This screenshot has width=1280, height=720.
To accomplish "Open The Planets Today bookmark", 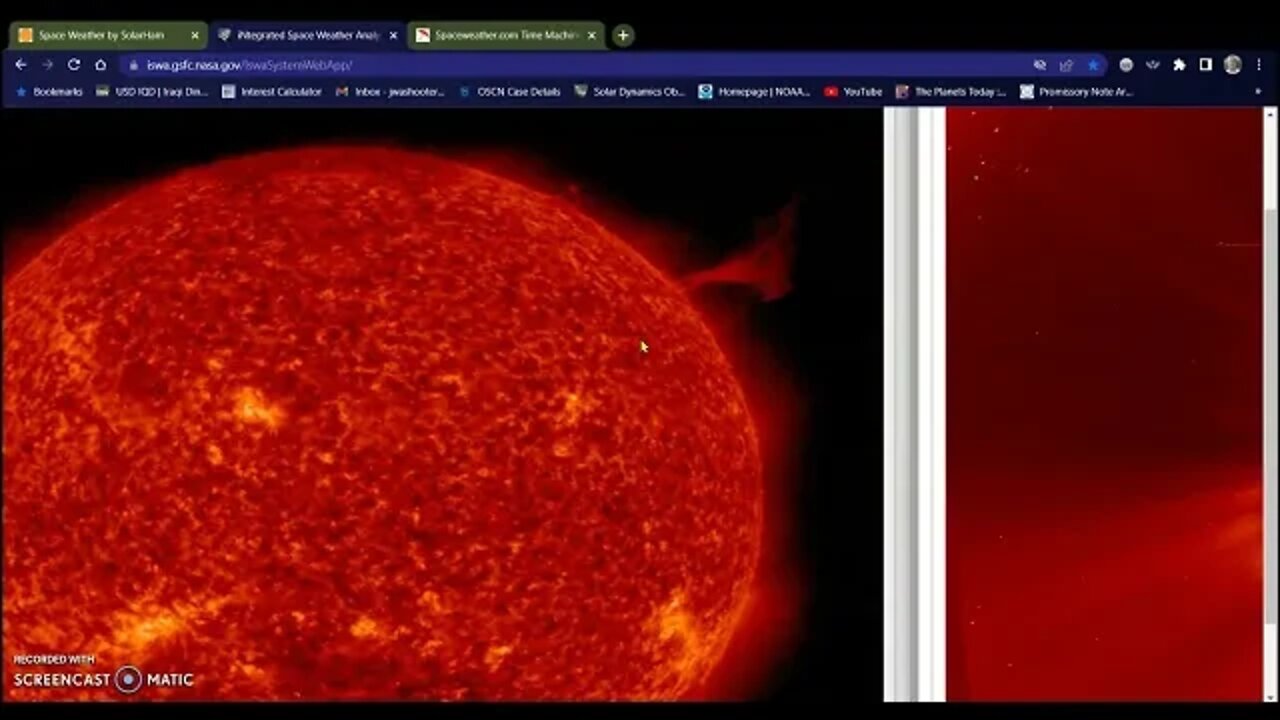I will [x=951, y=92].
